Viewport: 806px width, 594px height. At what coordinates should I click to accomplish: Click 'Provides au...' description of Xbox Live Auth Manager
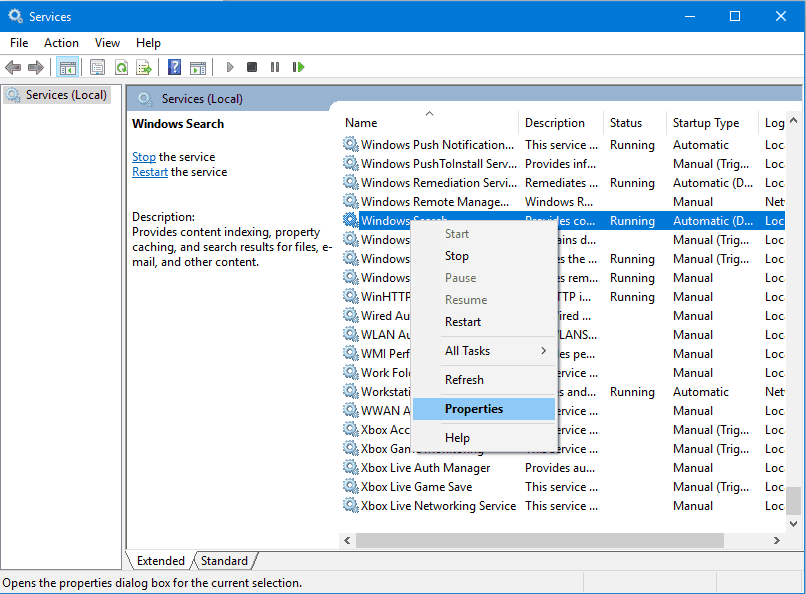pos(560,468)
